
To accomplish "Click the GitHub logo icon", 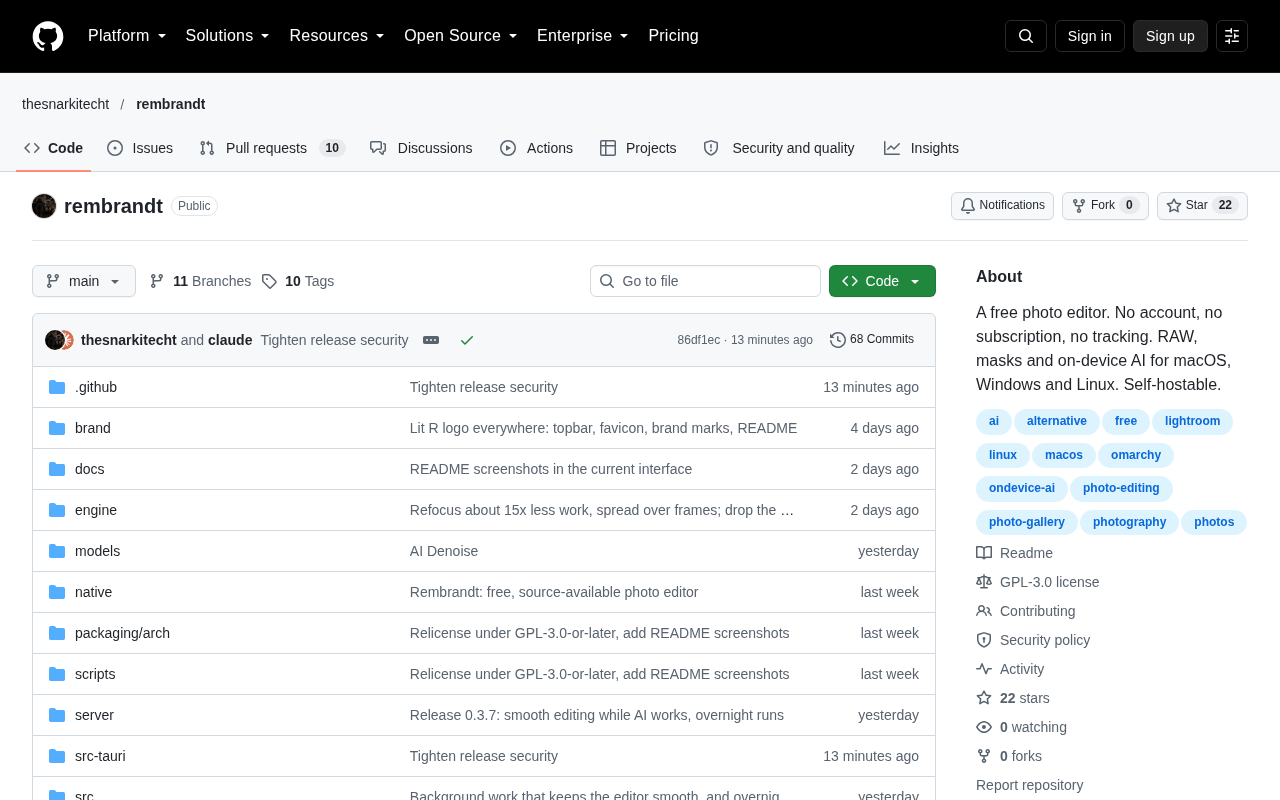I will tap(48, 36).
